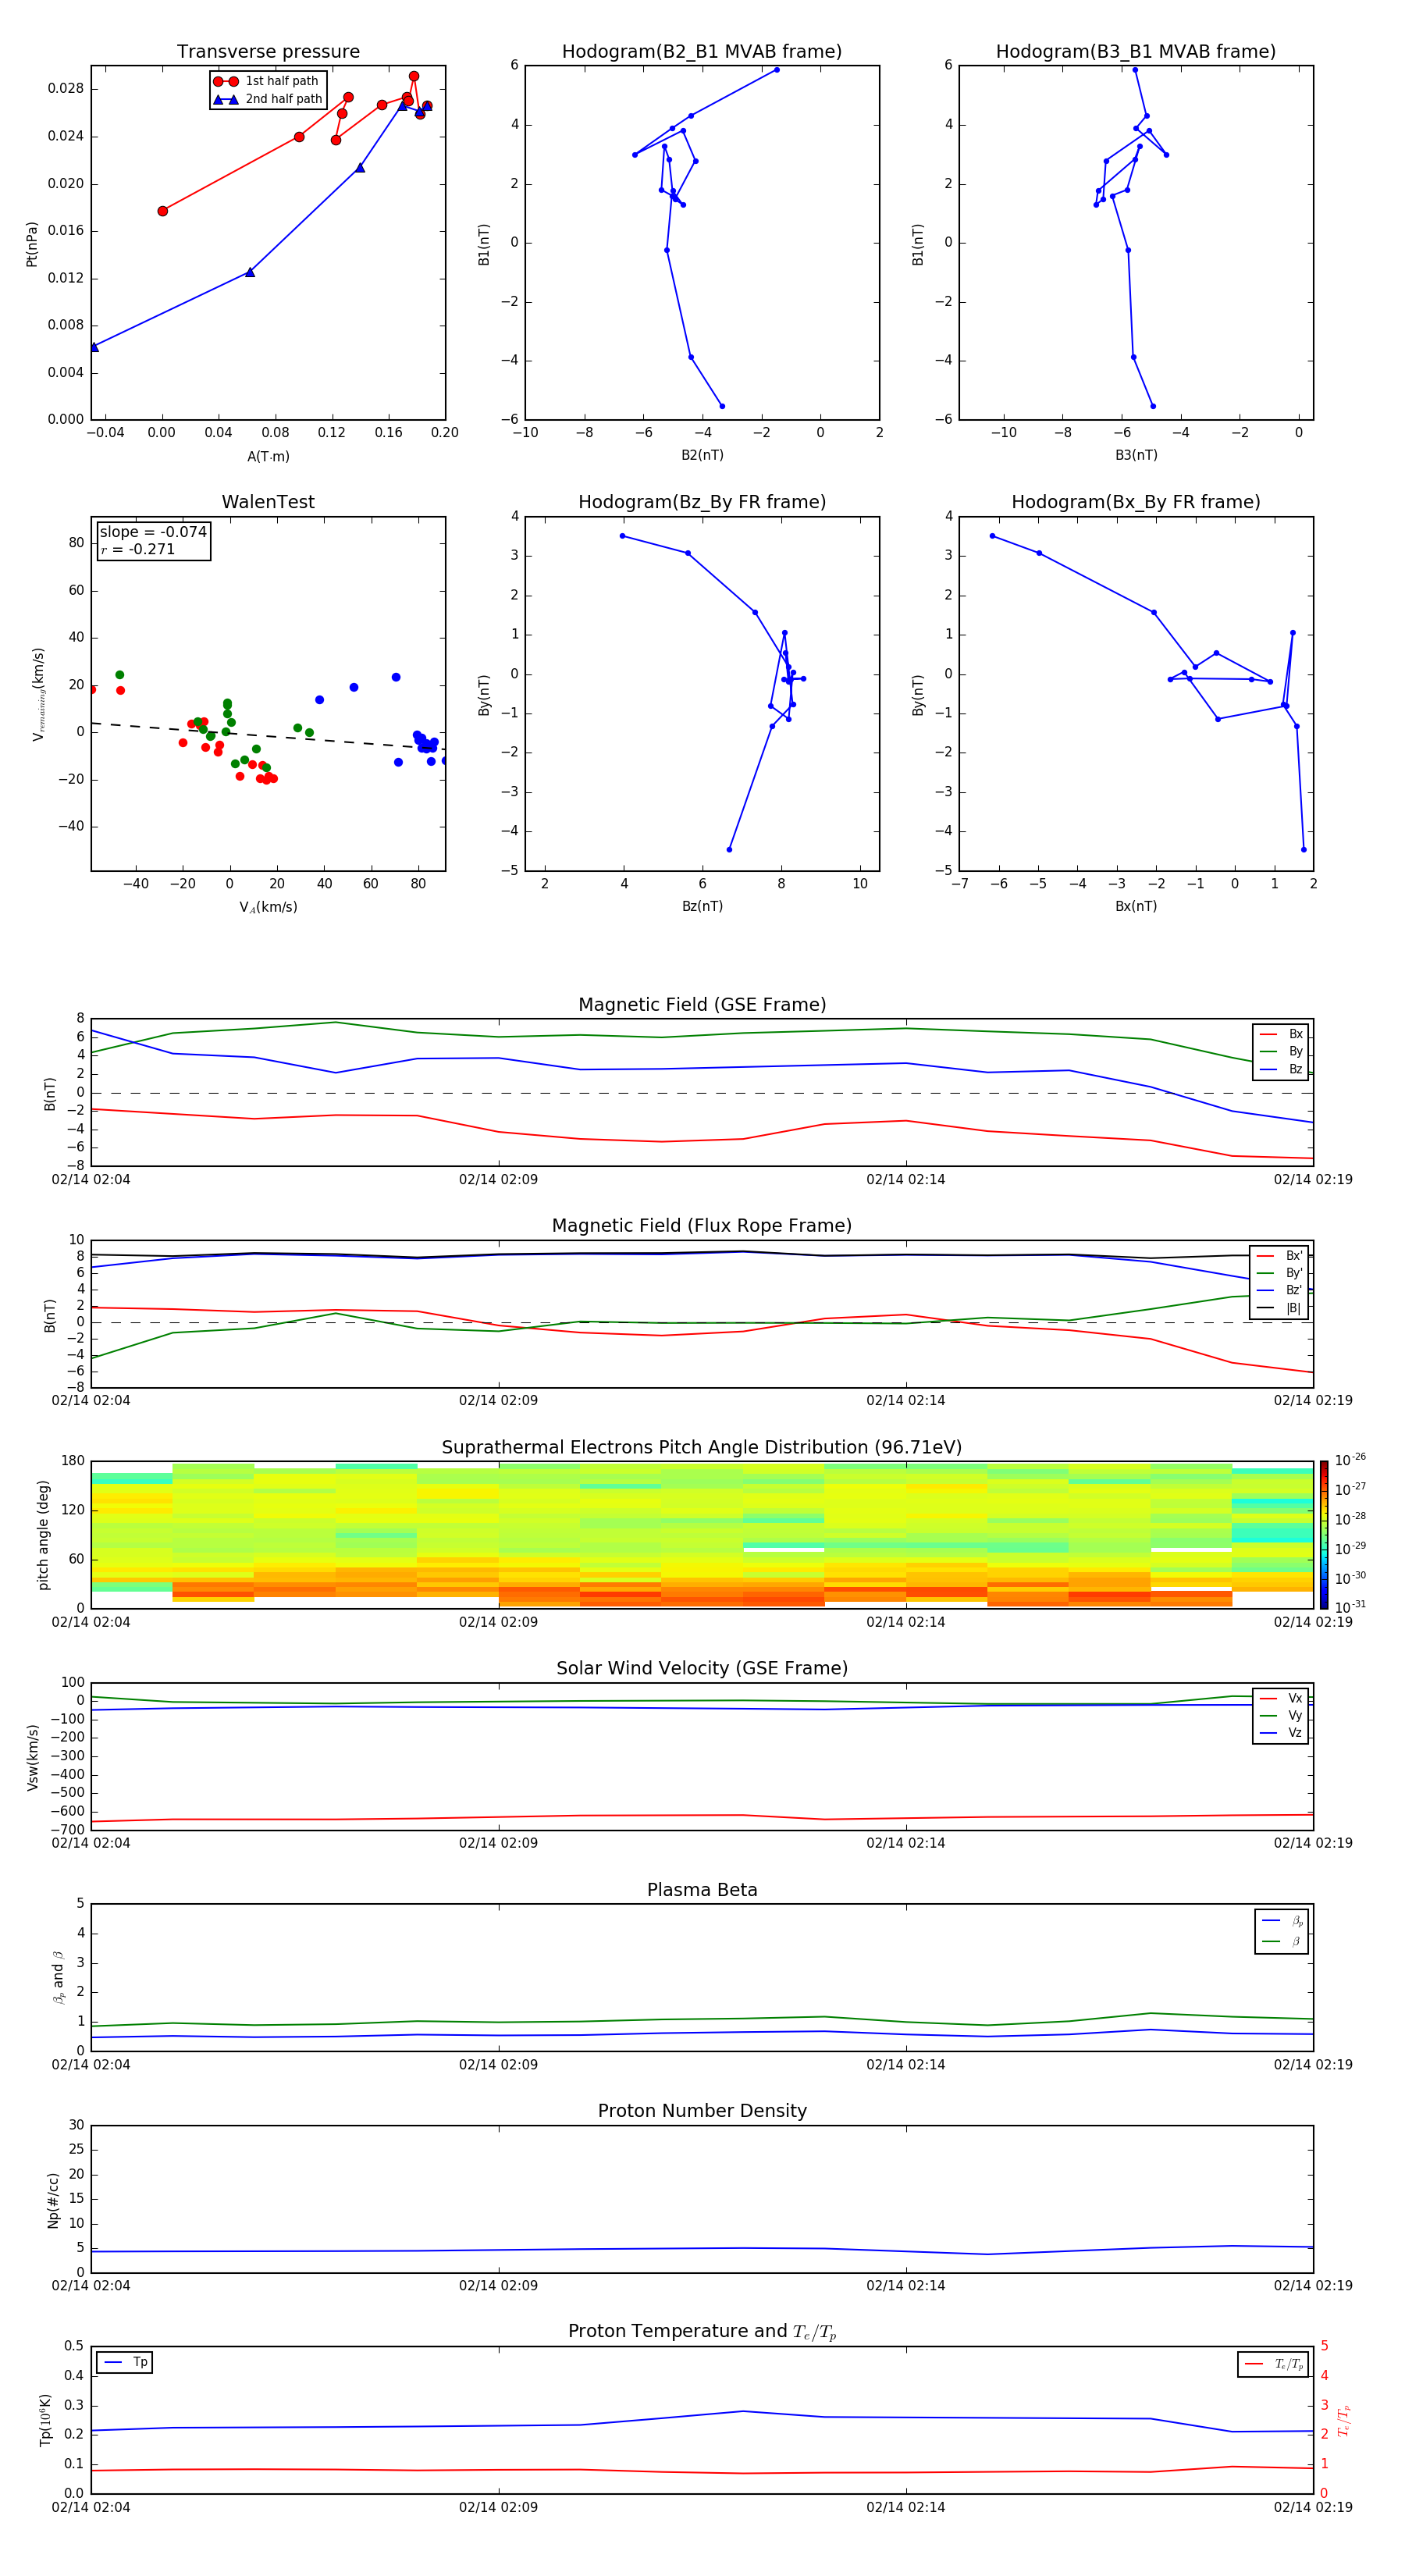Click the Tp legend in temperature panel
Image resolution: width=1405 pixels, height=2576 pixels.
pyautogui.click(x=125, y=2363)
